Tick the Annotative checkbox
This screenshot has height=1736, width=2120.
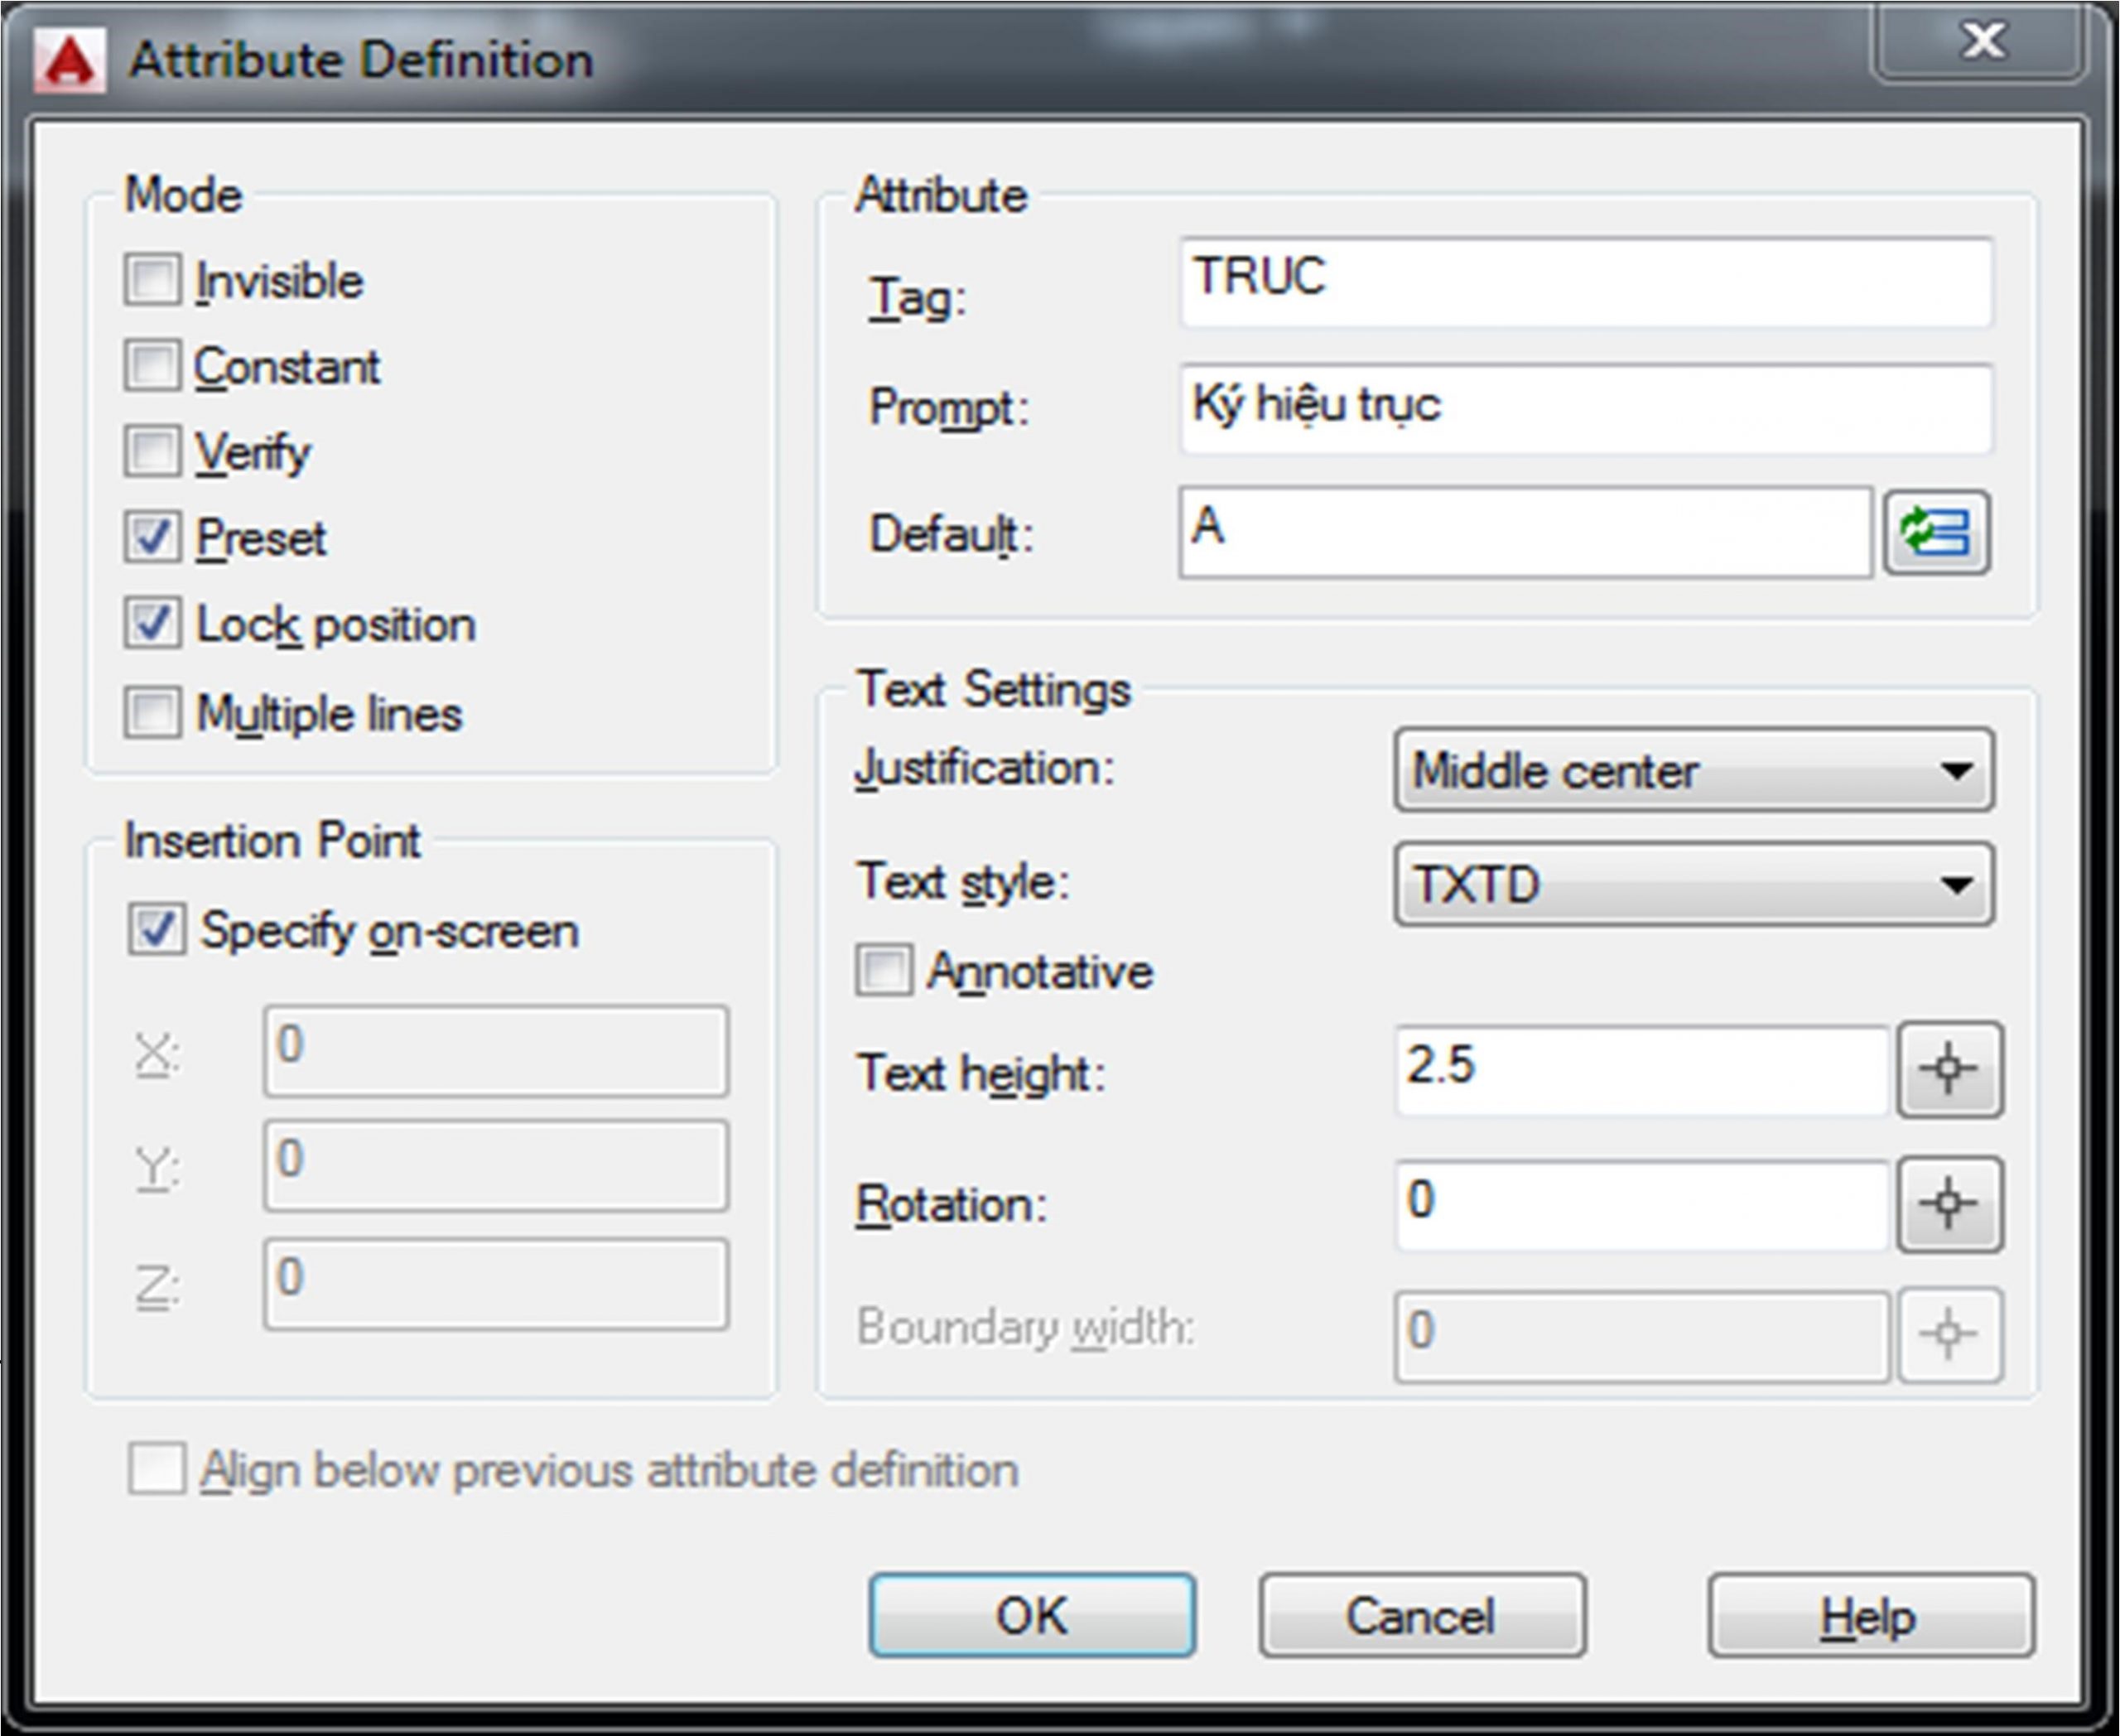coord(883,970)
